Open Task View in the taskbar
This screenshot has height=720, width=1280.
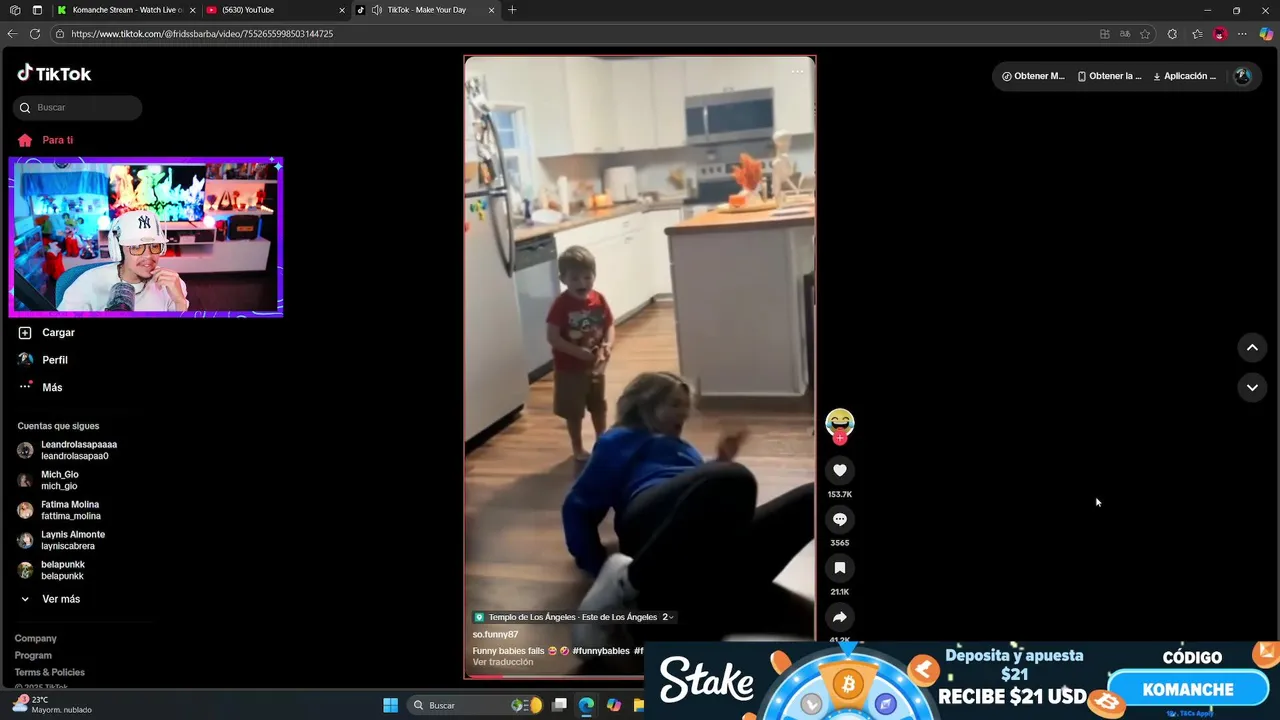(560, 705)
